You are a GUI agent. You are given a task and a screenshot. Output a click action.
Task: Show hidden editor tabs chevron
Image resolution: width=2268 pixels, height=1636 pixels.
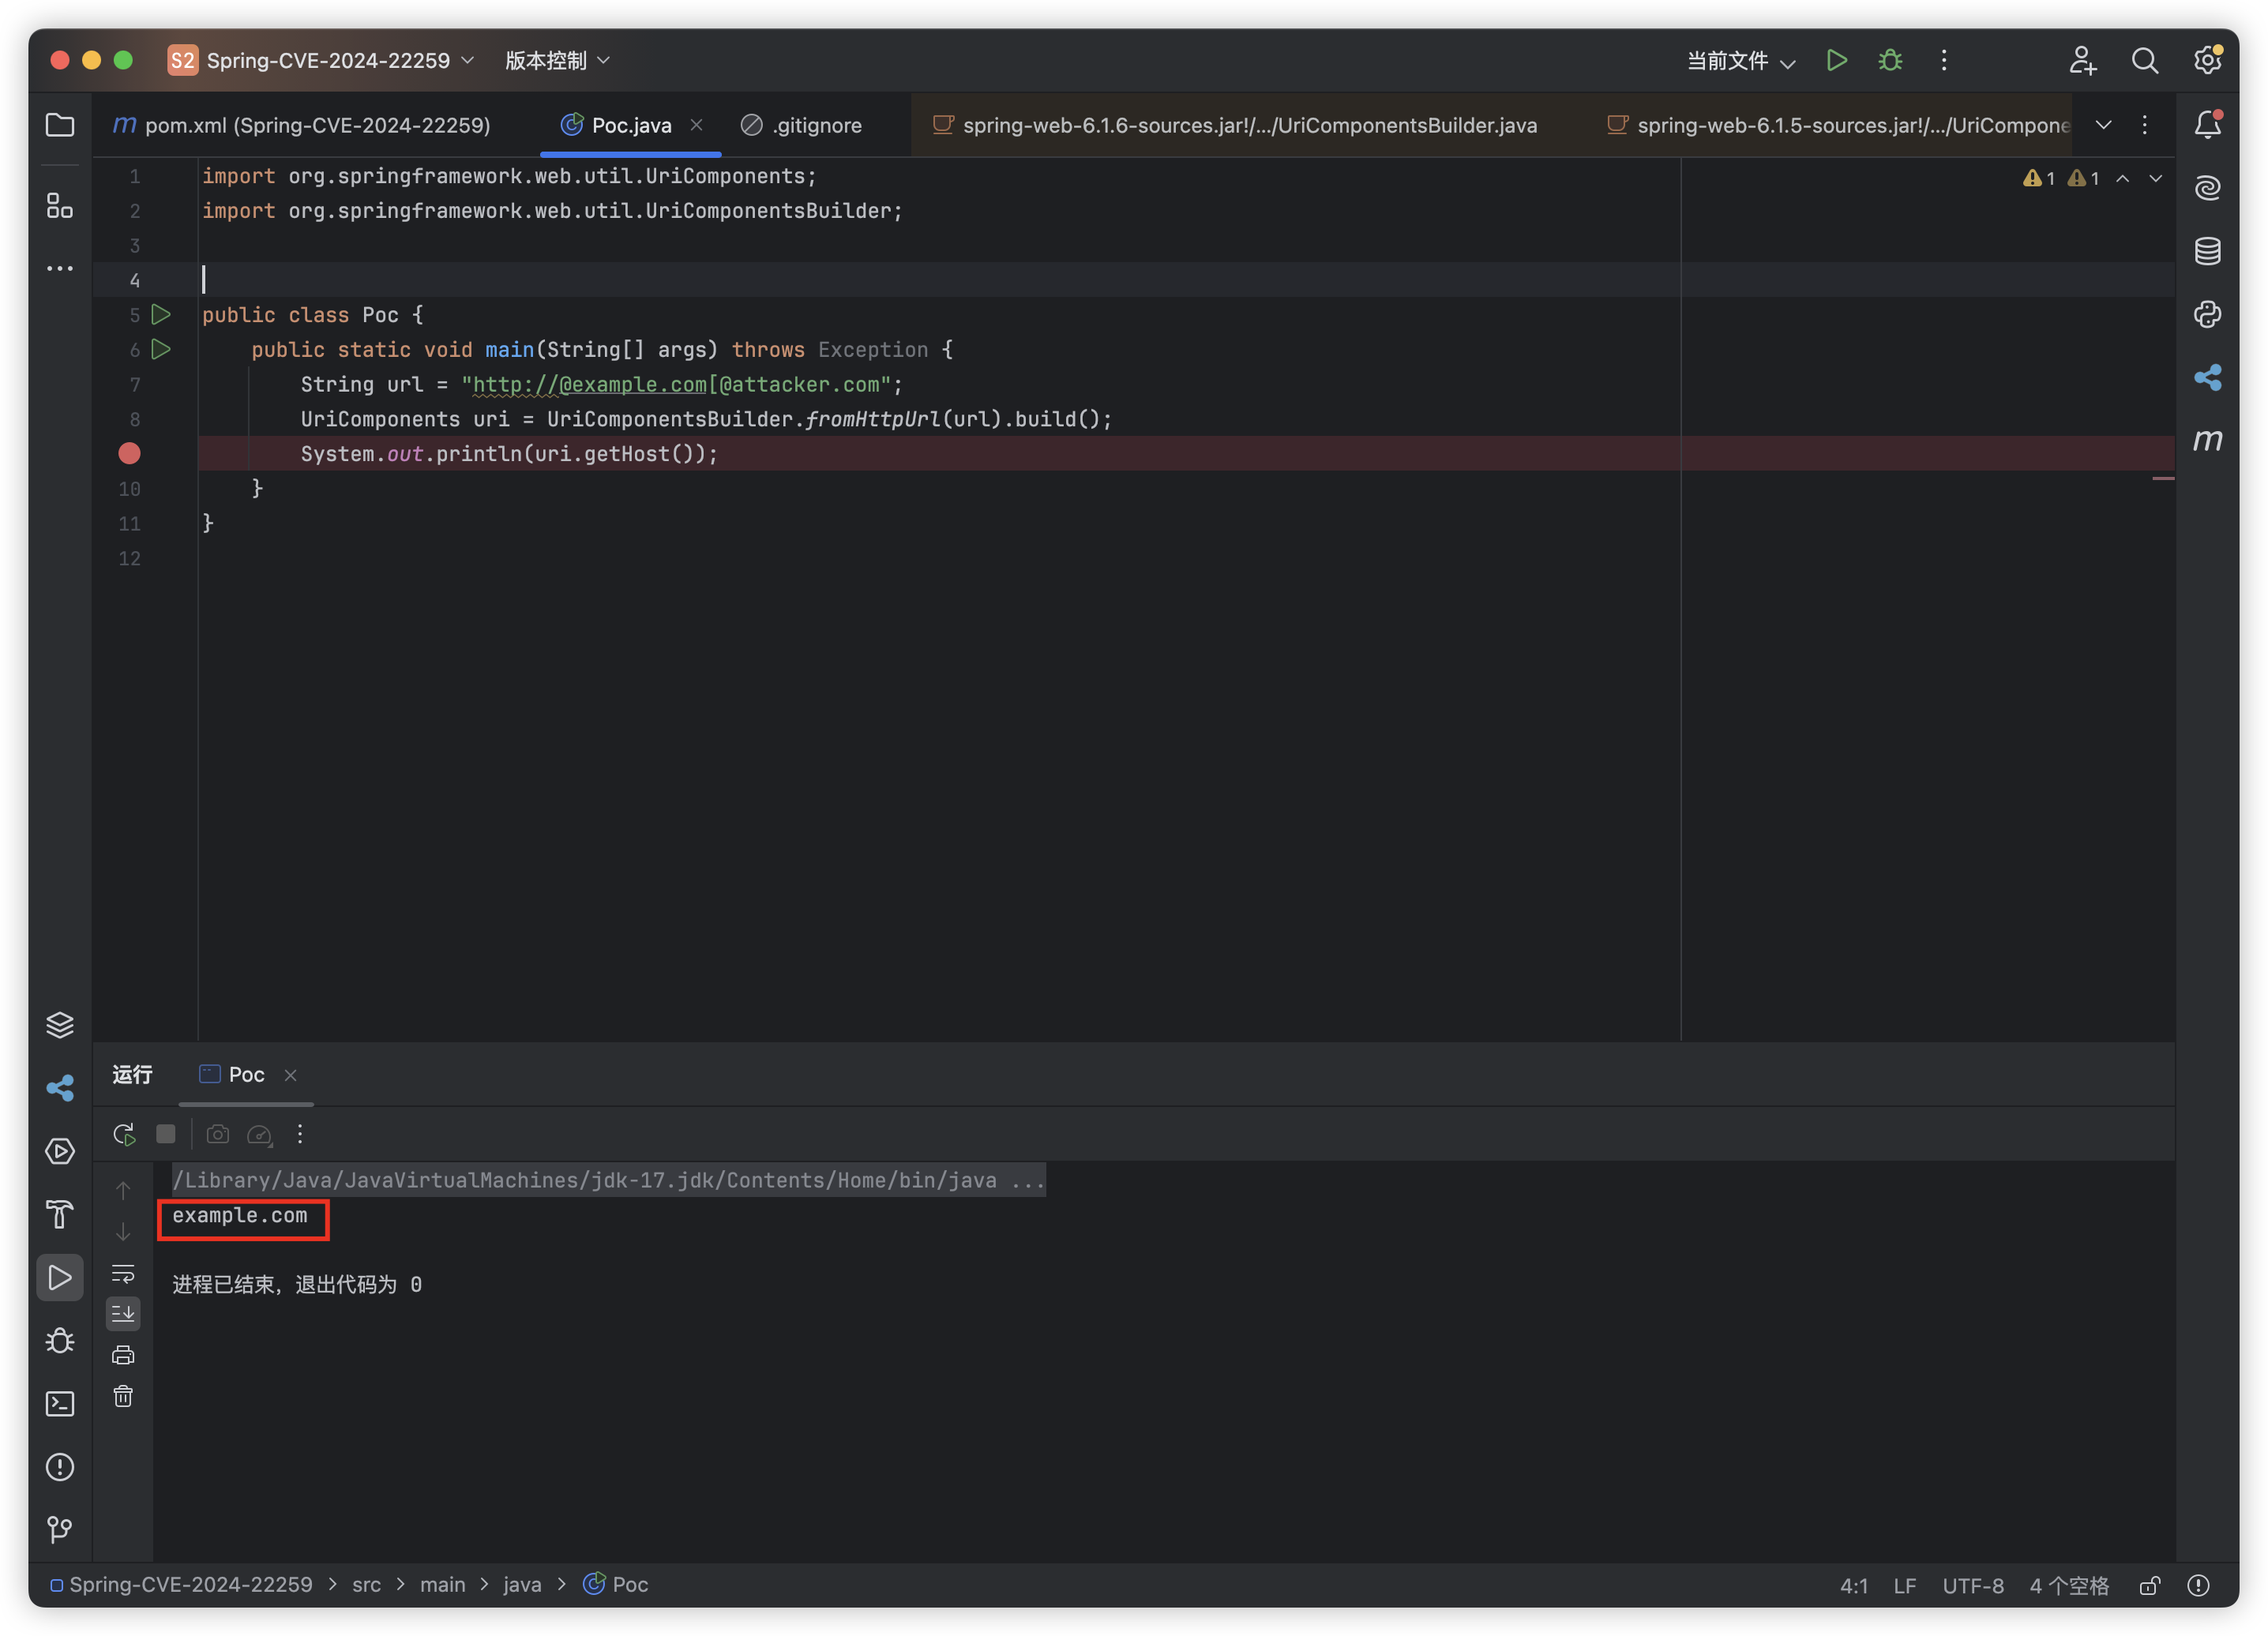pyautogui.click(x=2103, y=125)
